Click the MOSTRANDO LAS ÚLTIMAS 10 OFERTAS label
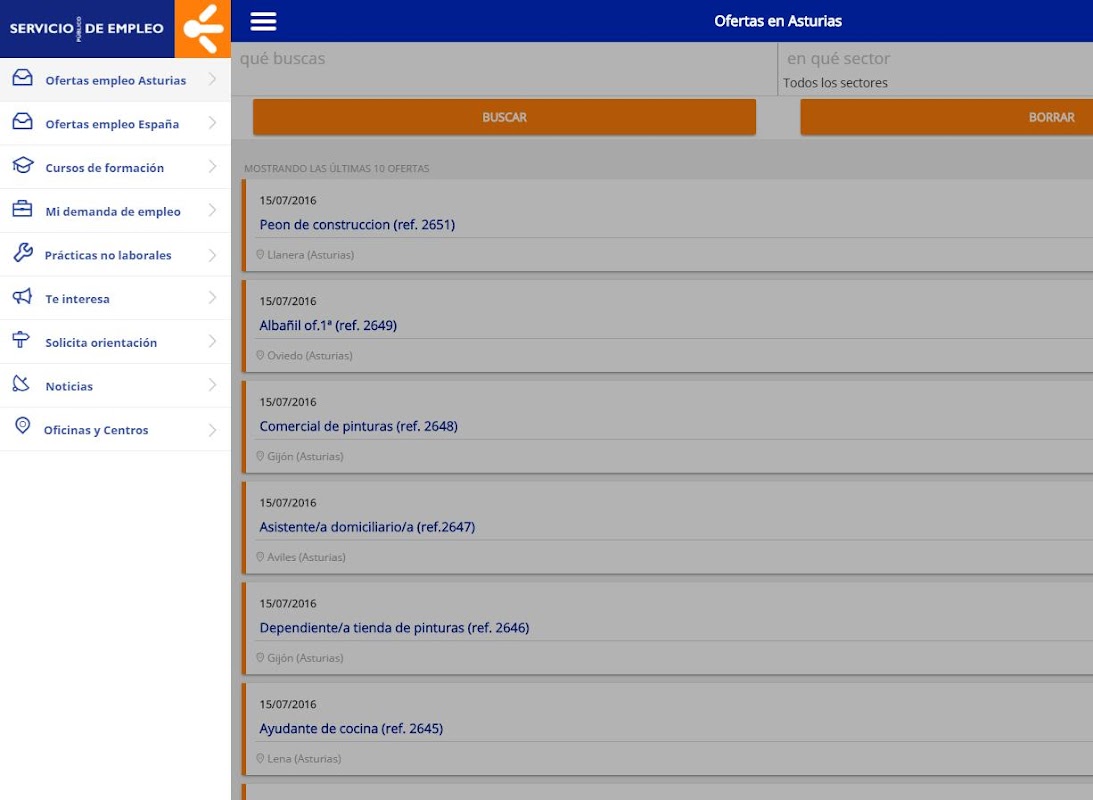Screen dimensions: 1093x800 pyautogui.click(x=337, y=169)
